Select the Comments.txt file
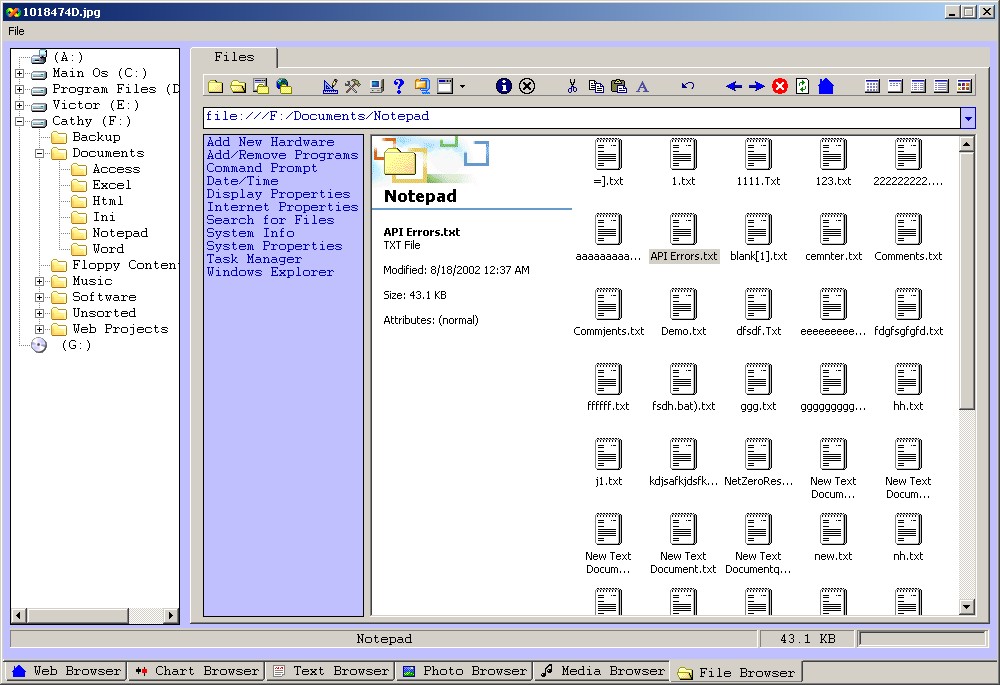1000x685 pixels. point(908,235)
